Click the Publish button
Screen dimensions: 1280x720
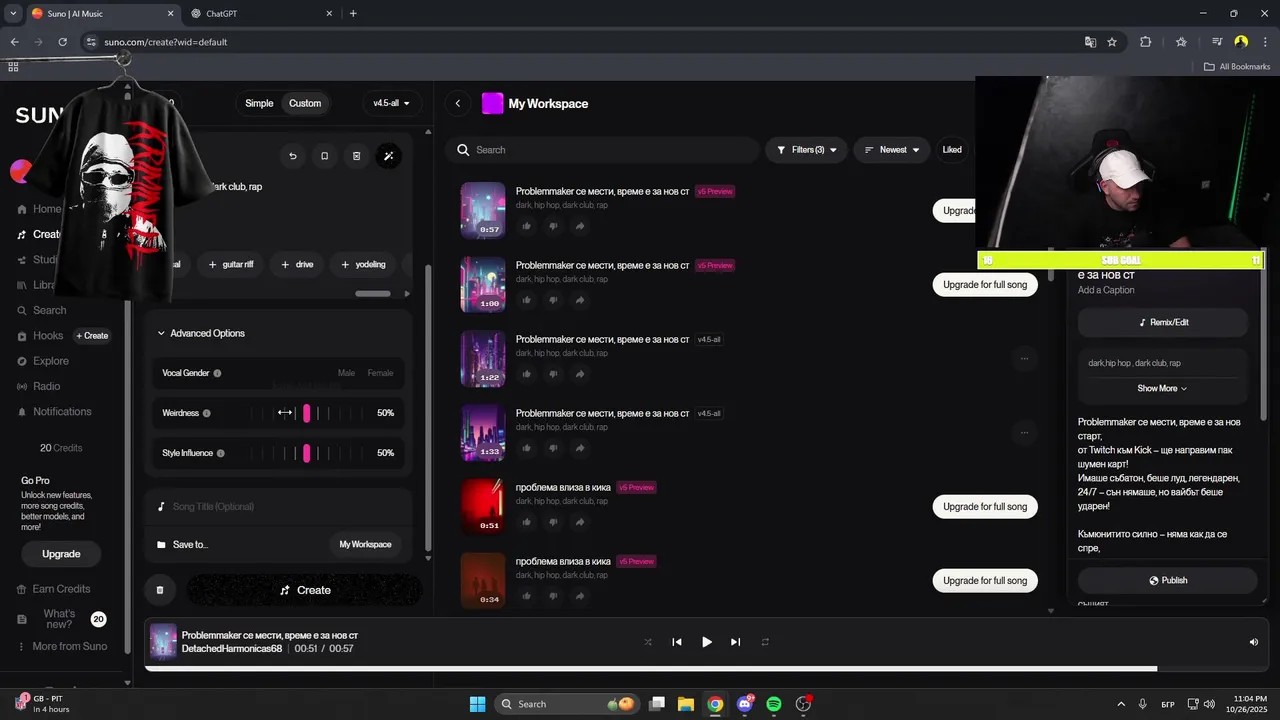click(x=1167, y=580)
